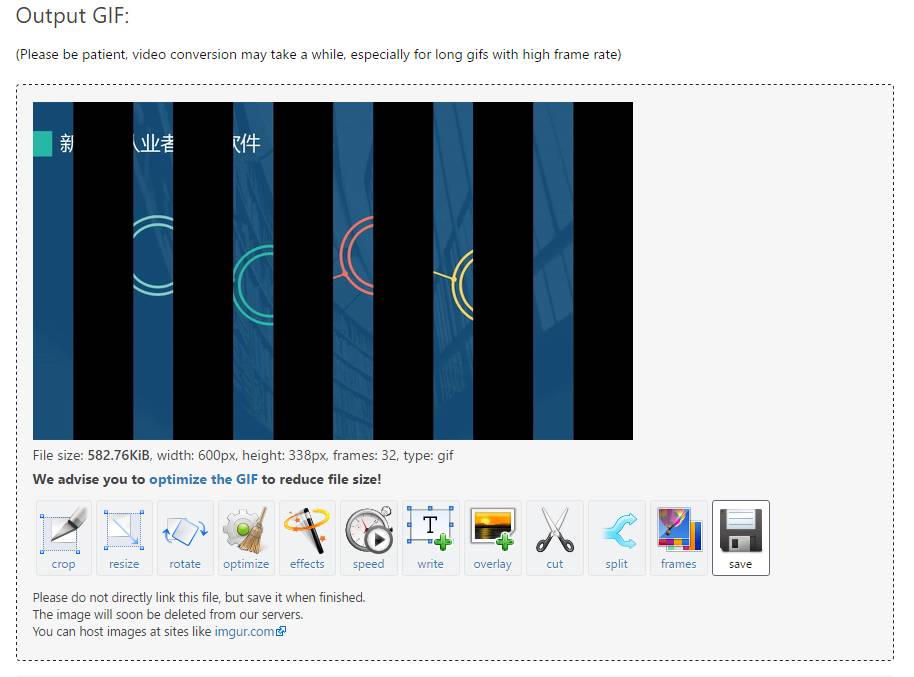Click the "Output GIF:" heading
914x677 pixels.
(x=73, y=17)
